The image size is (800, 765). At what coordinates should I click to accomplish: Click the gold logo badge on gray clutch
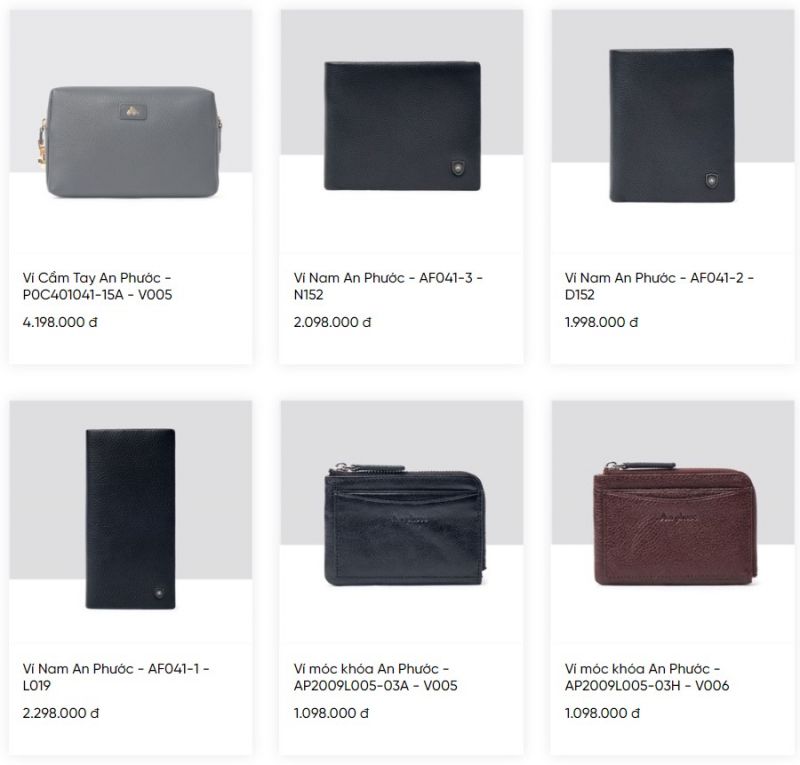pyautogui.click(x=134, y=111)
